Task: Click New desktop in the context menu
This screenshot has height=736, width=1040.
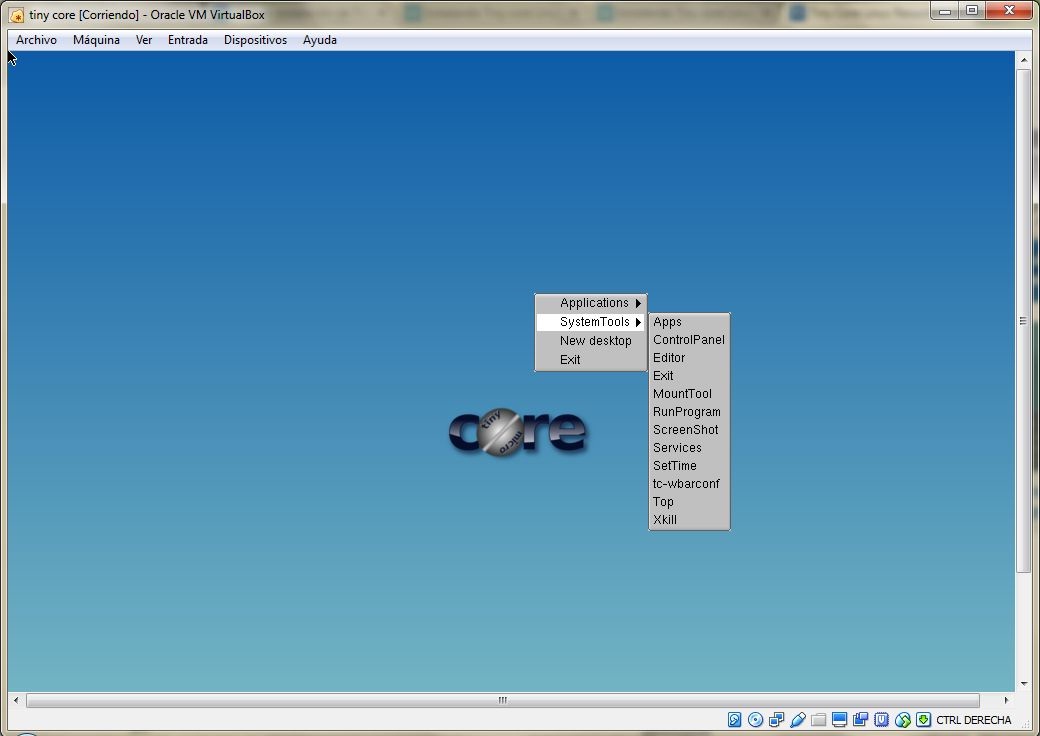Action: [595, 341]
